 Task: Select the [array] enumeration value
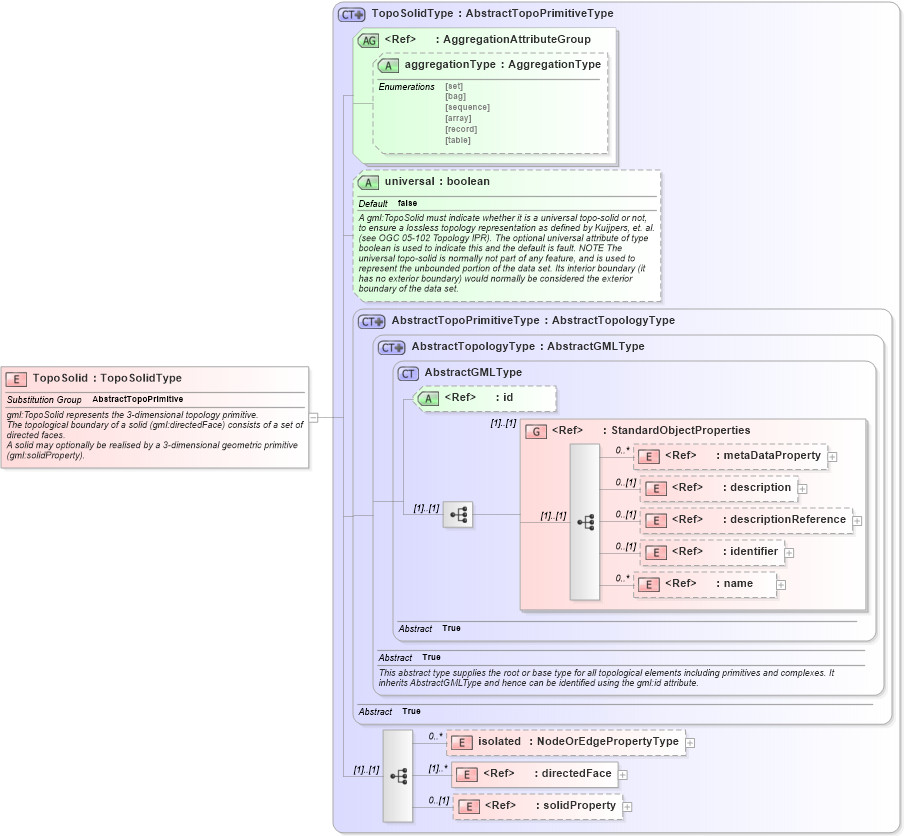click(x=458, y=118)
